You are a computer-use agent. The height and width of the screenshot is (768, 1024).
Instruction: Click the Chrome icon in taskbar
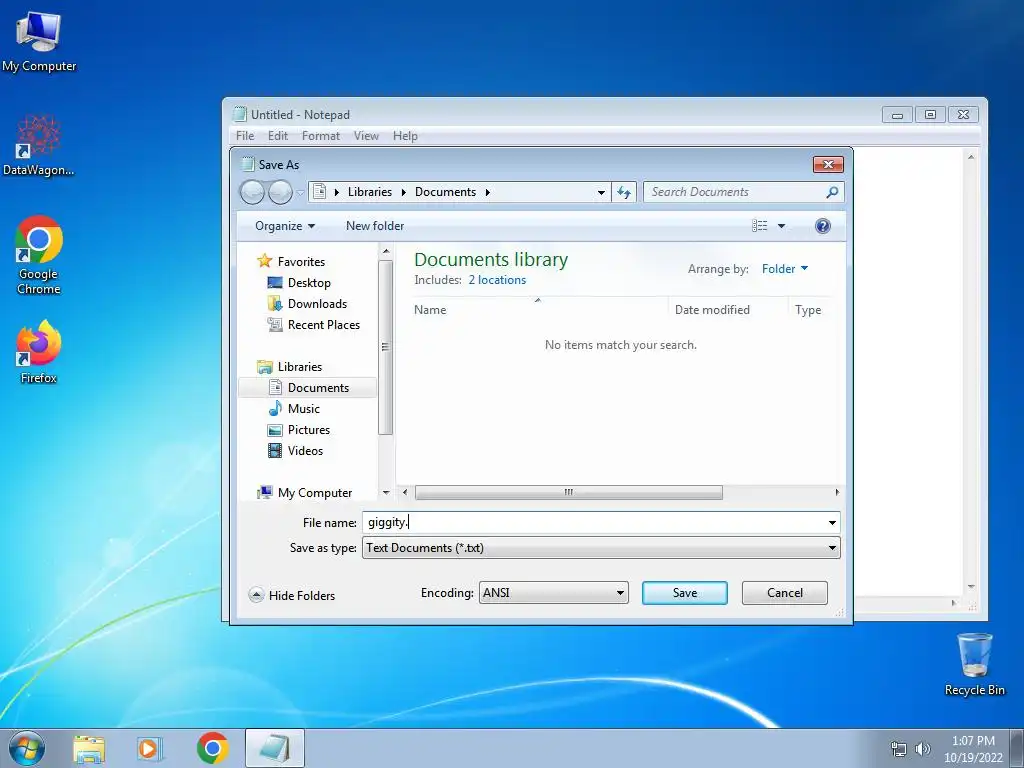212,748
